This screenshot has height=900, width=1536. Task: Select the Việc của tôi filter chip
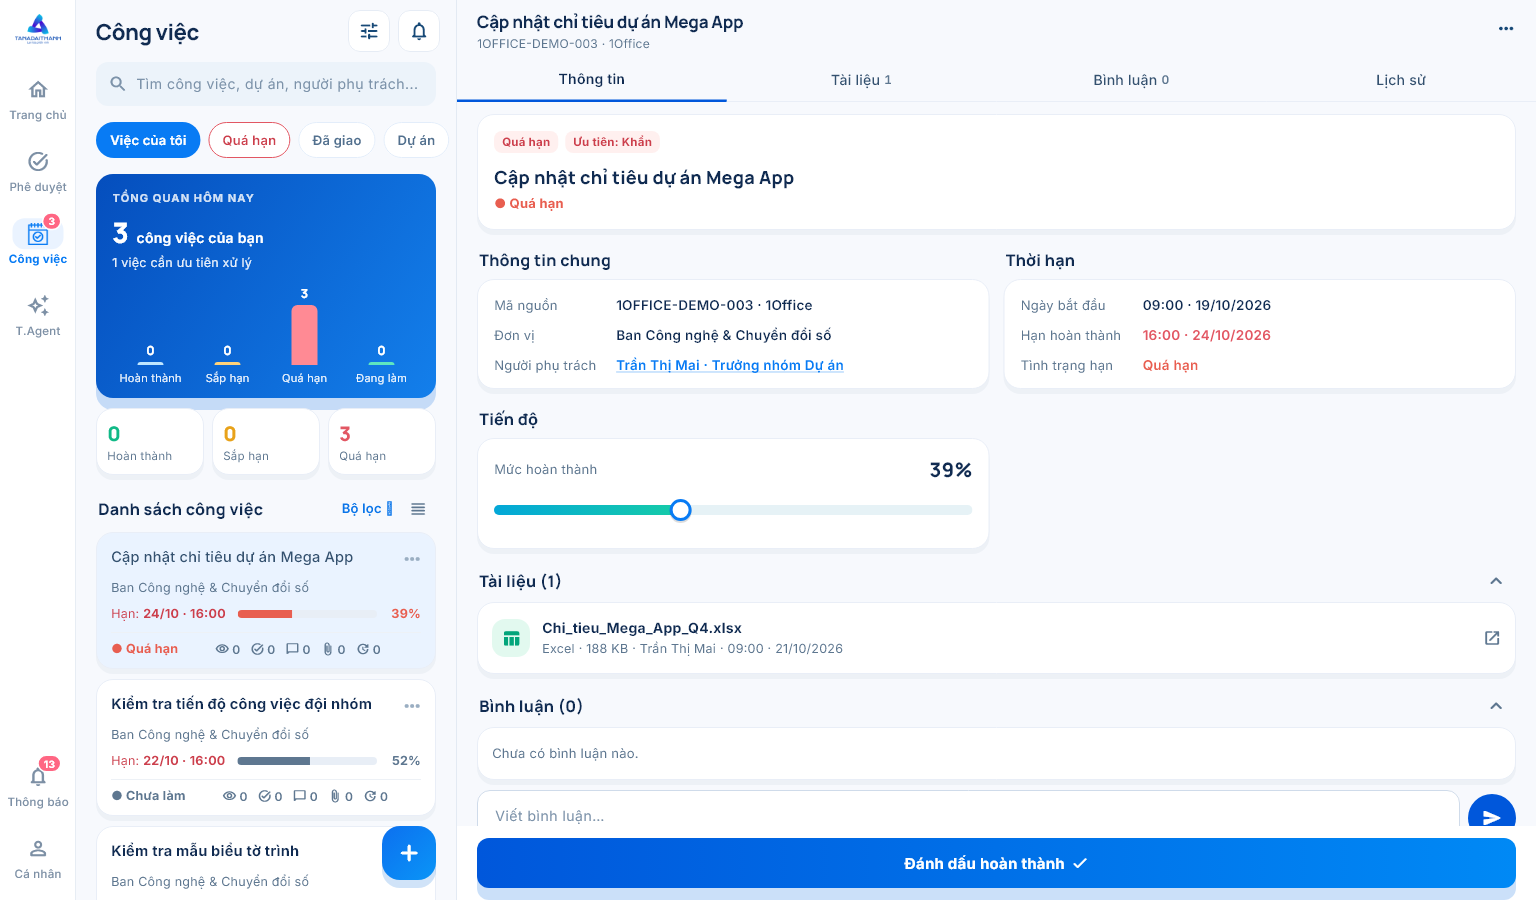tap(148, 140)
